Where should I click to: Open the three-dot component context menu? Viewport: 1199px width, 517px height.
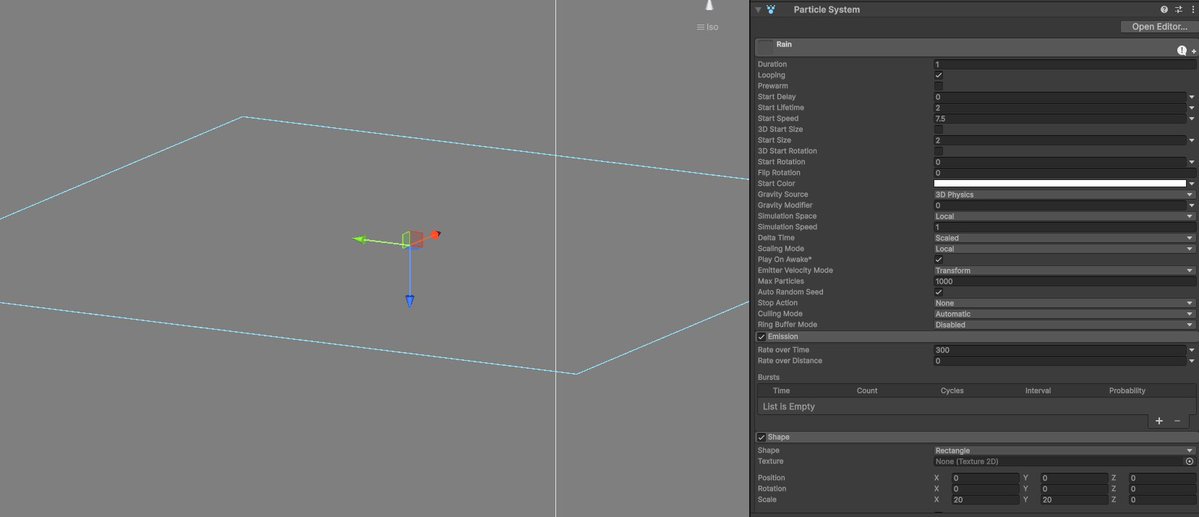(x=1193, y=10)
